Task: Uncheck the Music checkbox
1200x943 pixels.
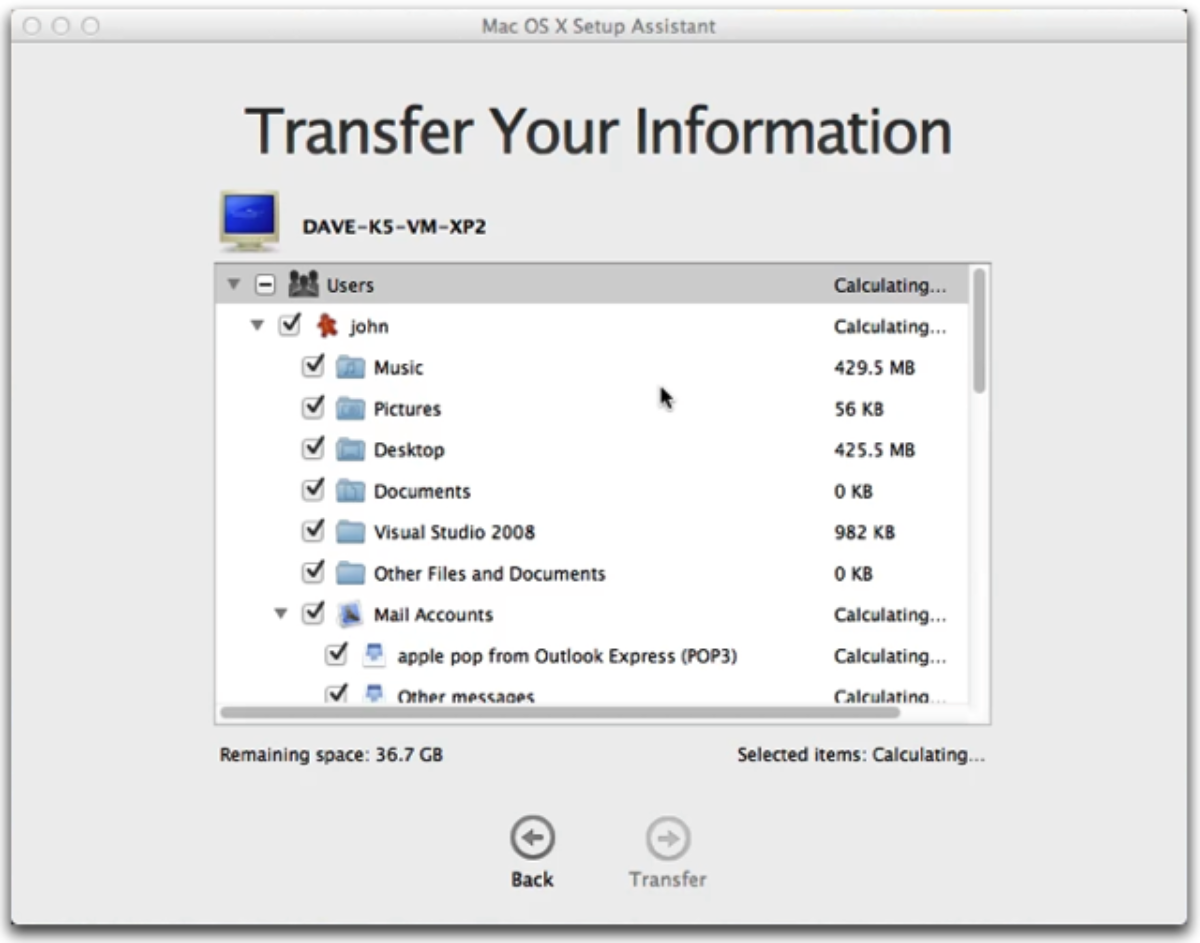Action: pyautogui.click(x=313, y=366)
